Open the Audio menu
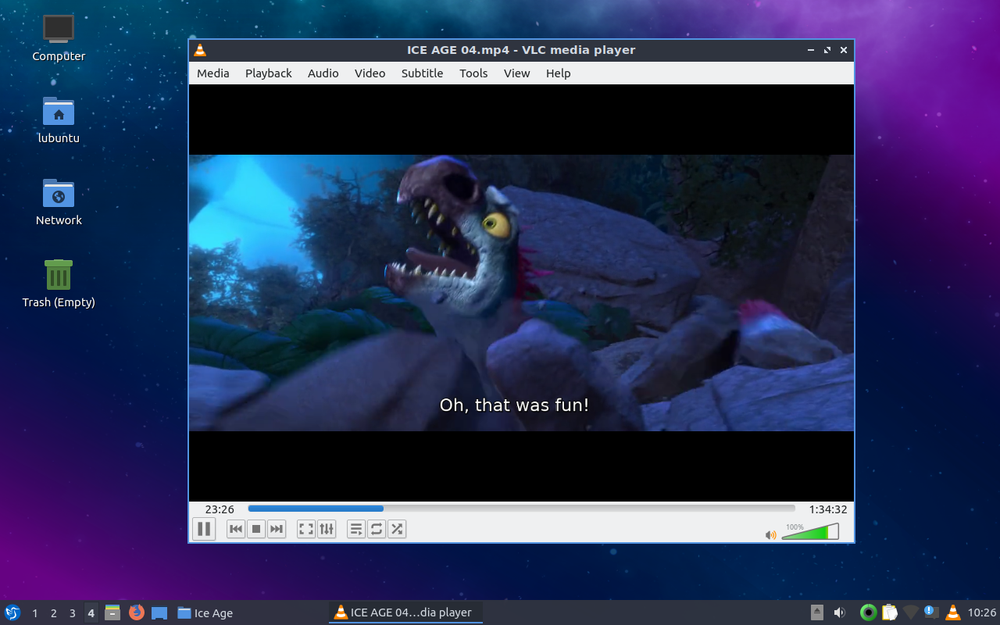Screen dimensions: 1000x625 tap(322, 73)
